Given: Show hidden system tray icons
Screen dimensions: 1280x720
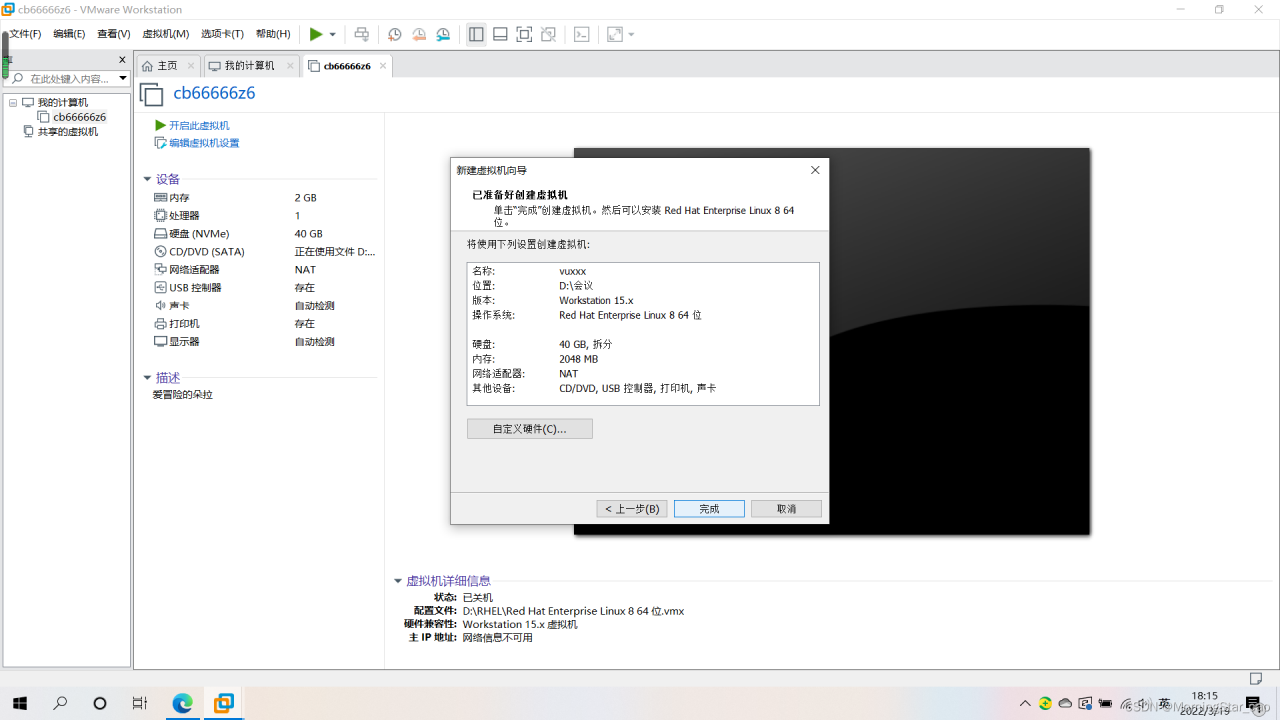Looking at the screenshot, I should 1024,704.
